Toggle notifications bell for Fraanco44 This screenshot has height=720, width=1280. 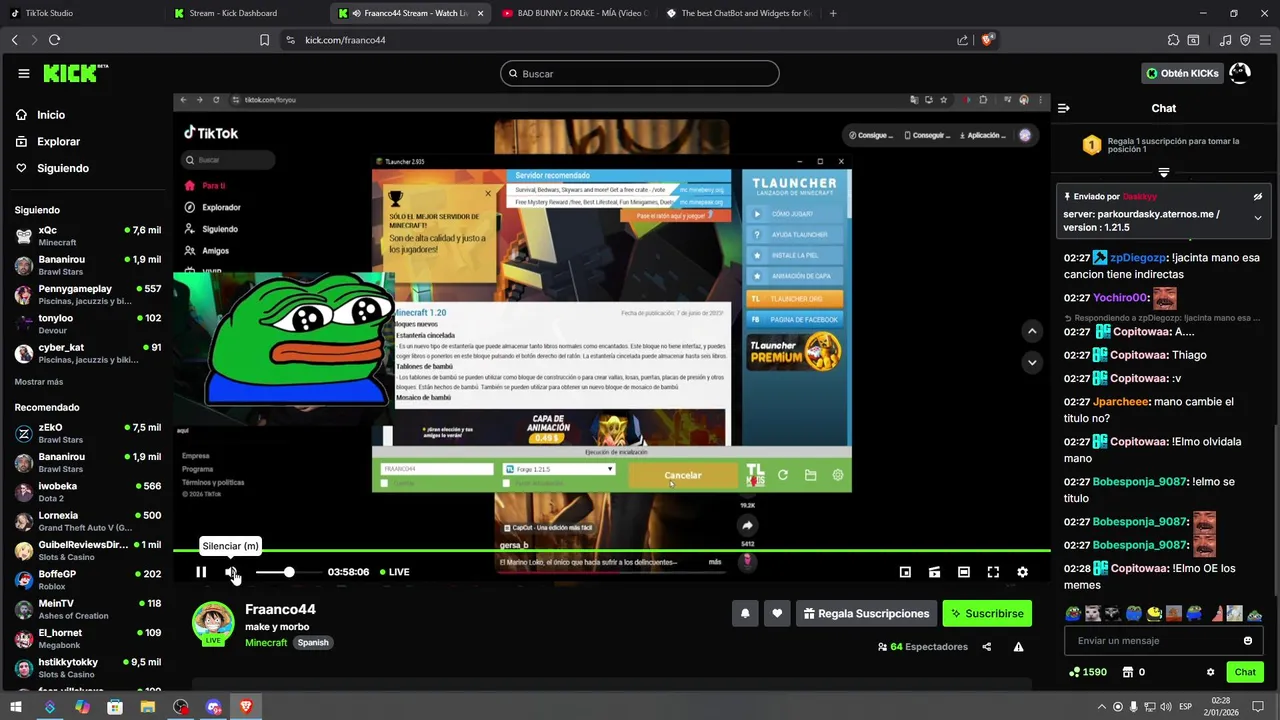[745, 614]
